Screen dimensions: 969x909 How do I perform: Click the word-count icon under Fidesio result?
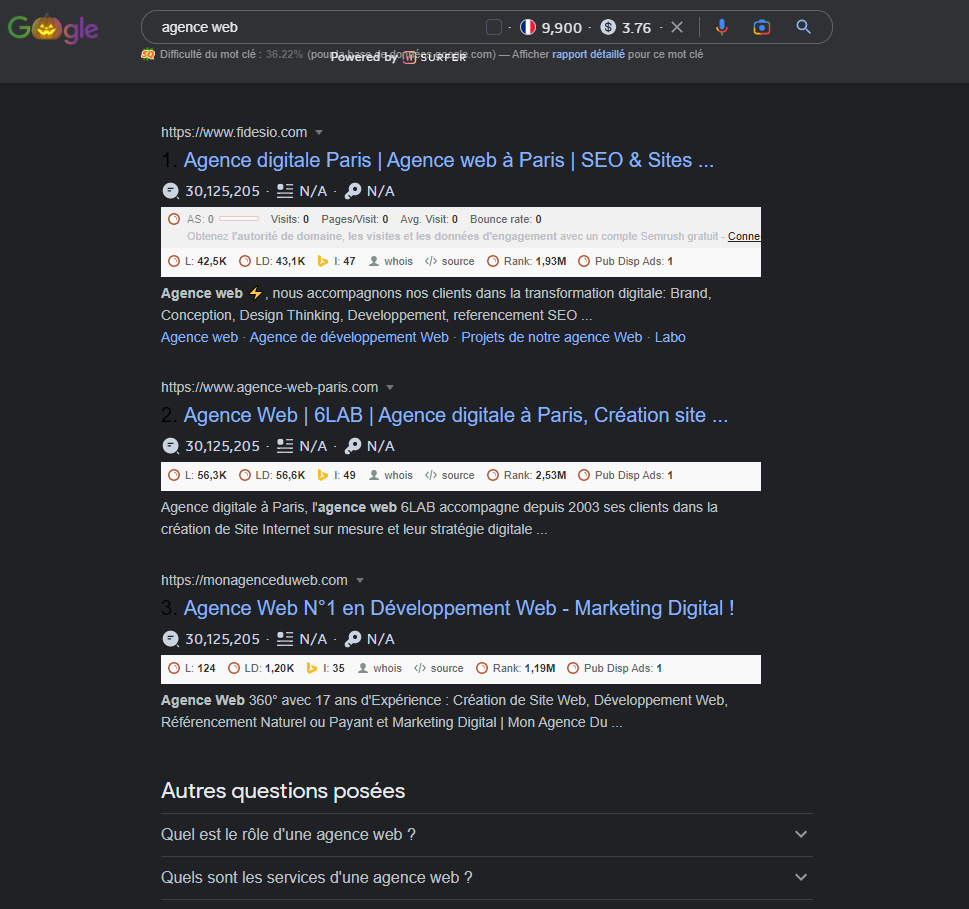pyautogui.click(x=285, y=191)
